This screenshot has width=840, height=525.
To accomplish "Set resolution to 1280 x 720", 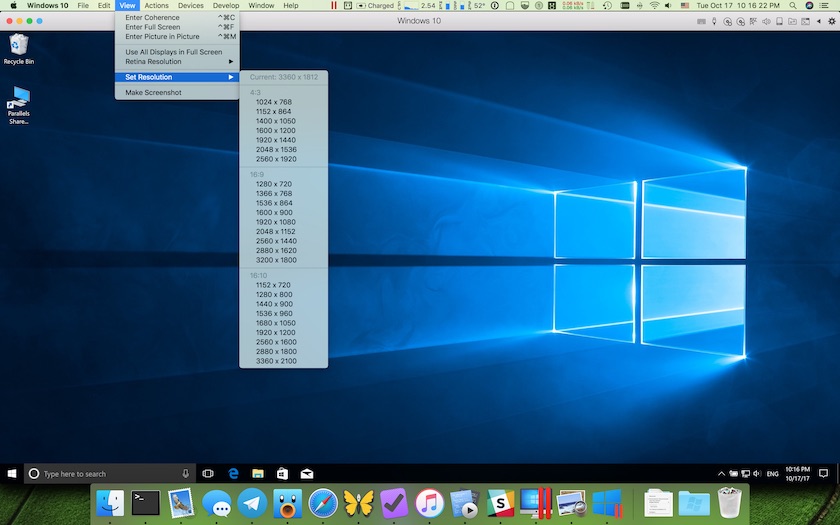I will point(283,184).
